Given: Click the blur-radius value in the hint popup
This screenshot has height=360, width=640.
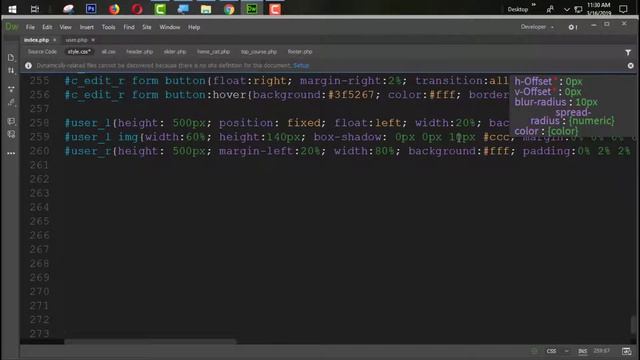Looking at the screenshot, I should point(586,102).
